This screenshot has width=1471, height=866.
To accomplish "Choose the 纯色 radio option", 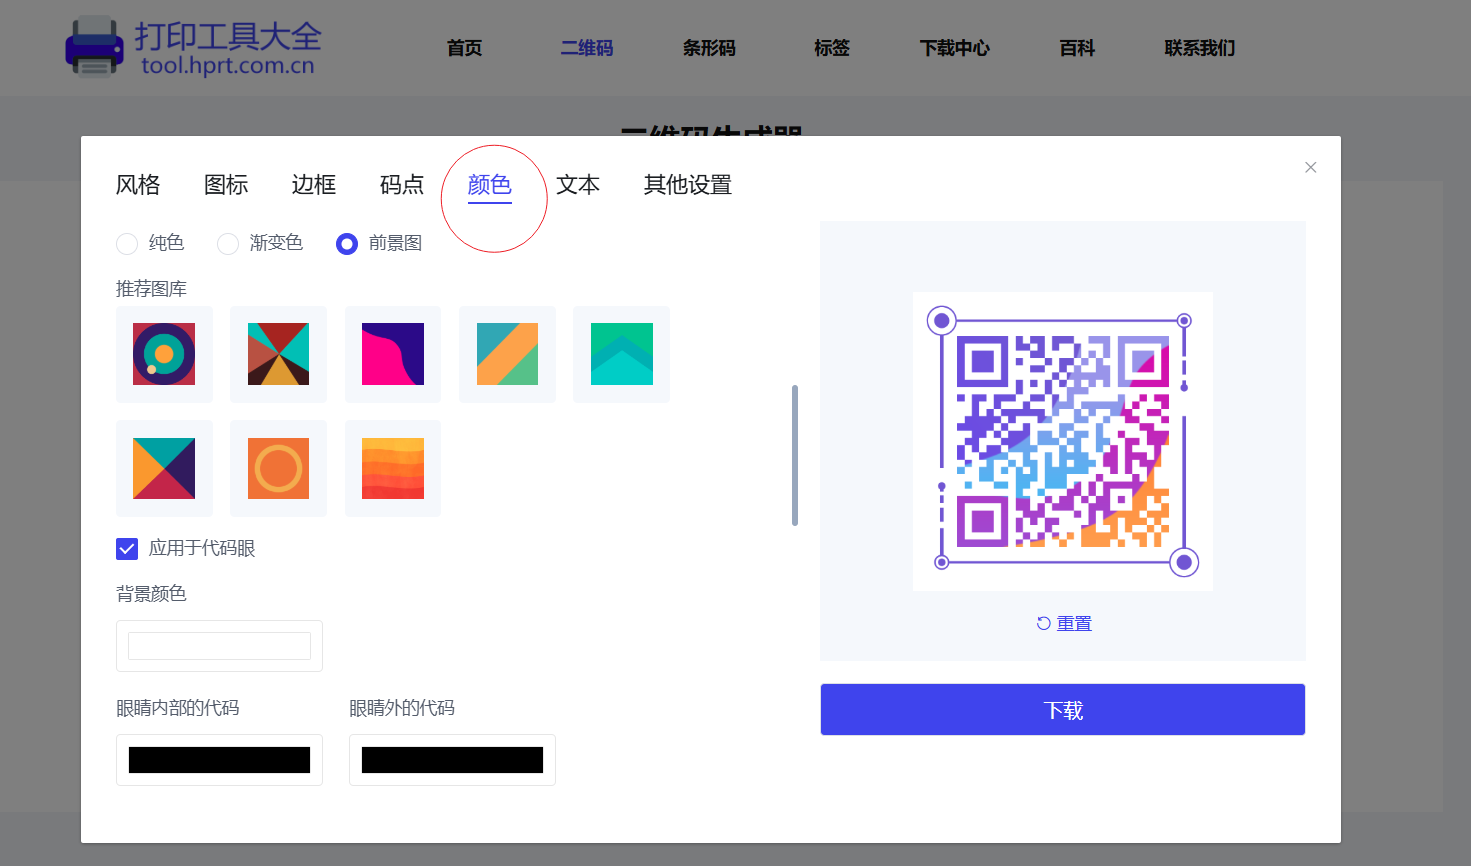I will click(127, 244).
